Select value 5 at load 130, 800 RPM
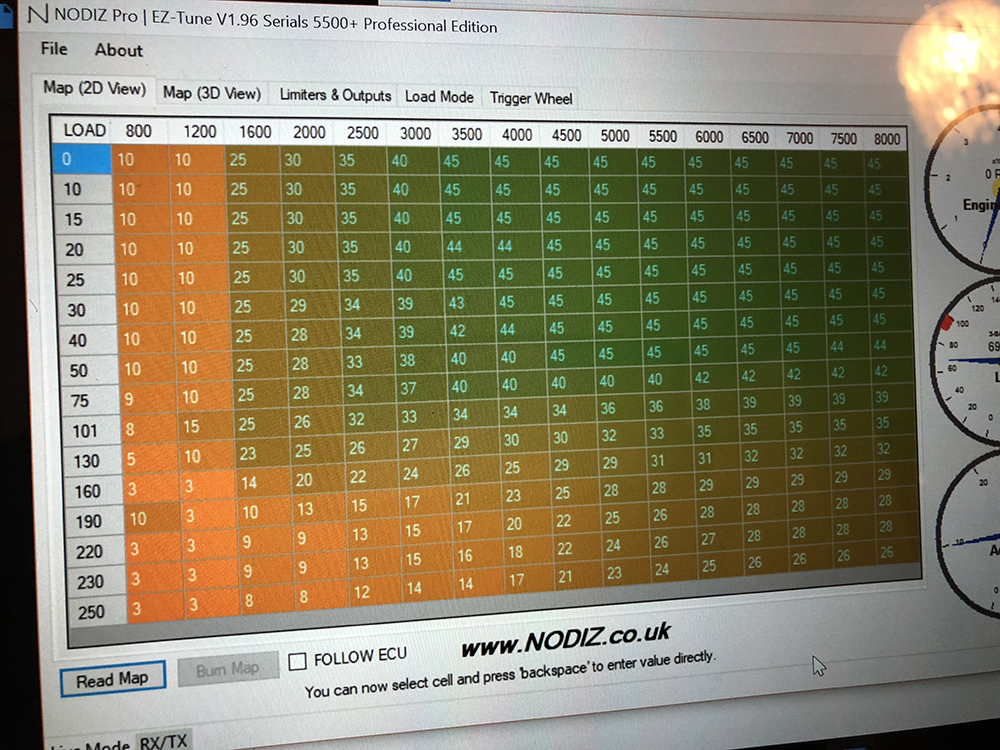 click(151, 459)
